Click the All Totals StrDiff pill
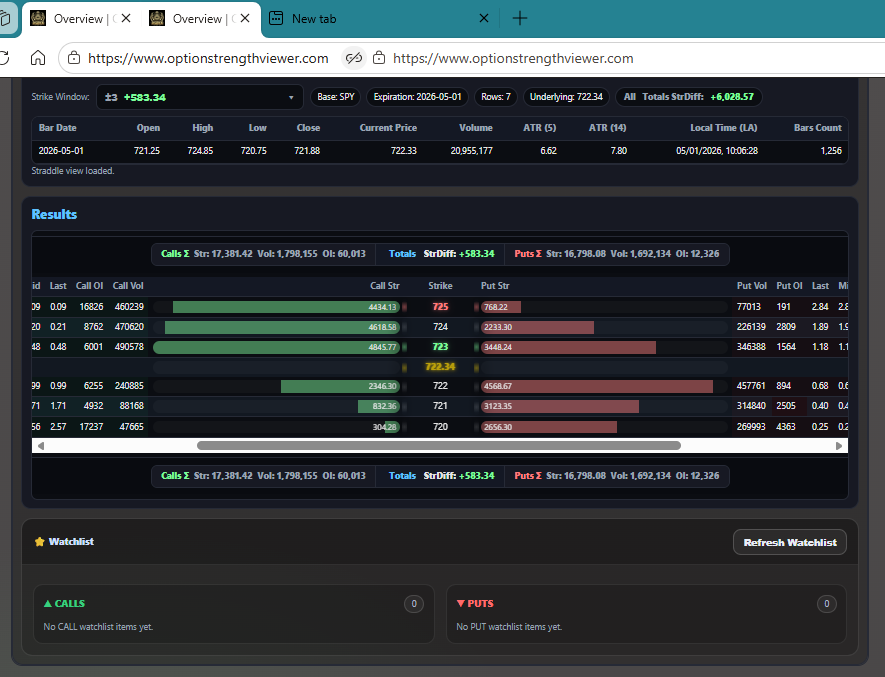Image resolution: width=885 pixels, height=677 pixels. coord(689,97)
